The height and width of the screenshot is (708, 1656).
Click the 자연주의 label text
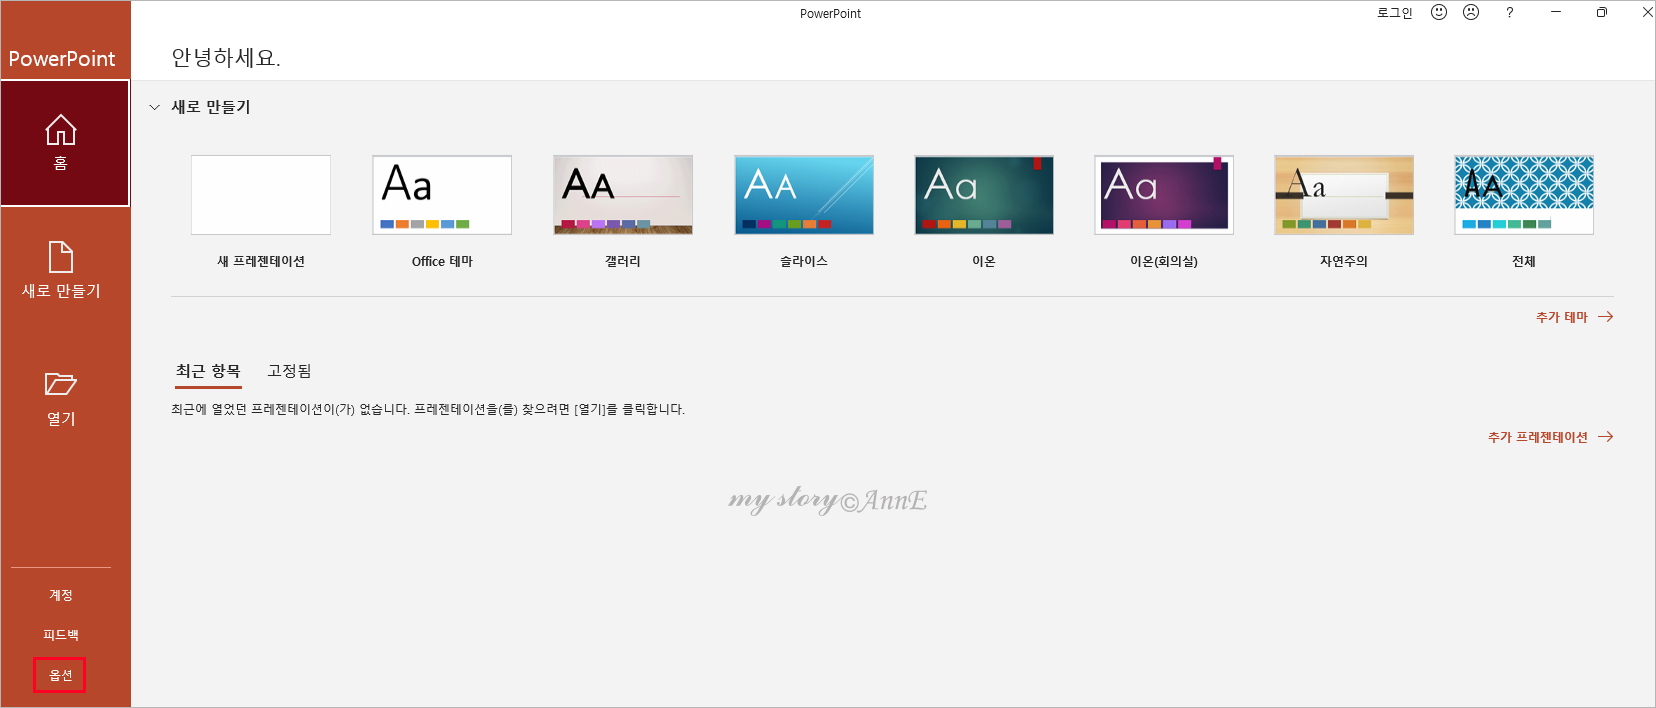(1344, 261)
